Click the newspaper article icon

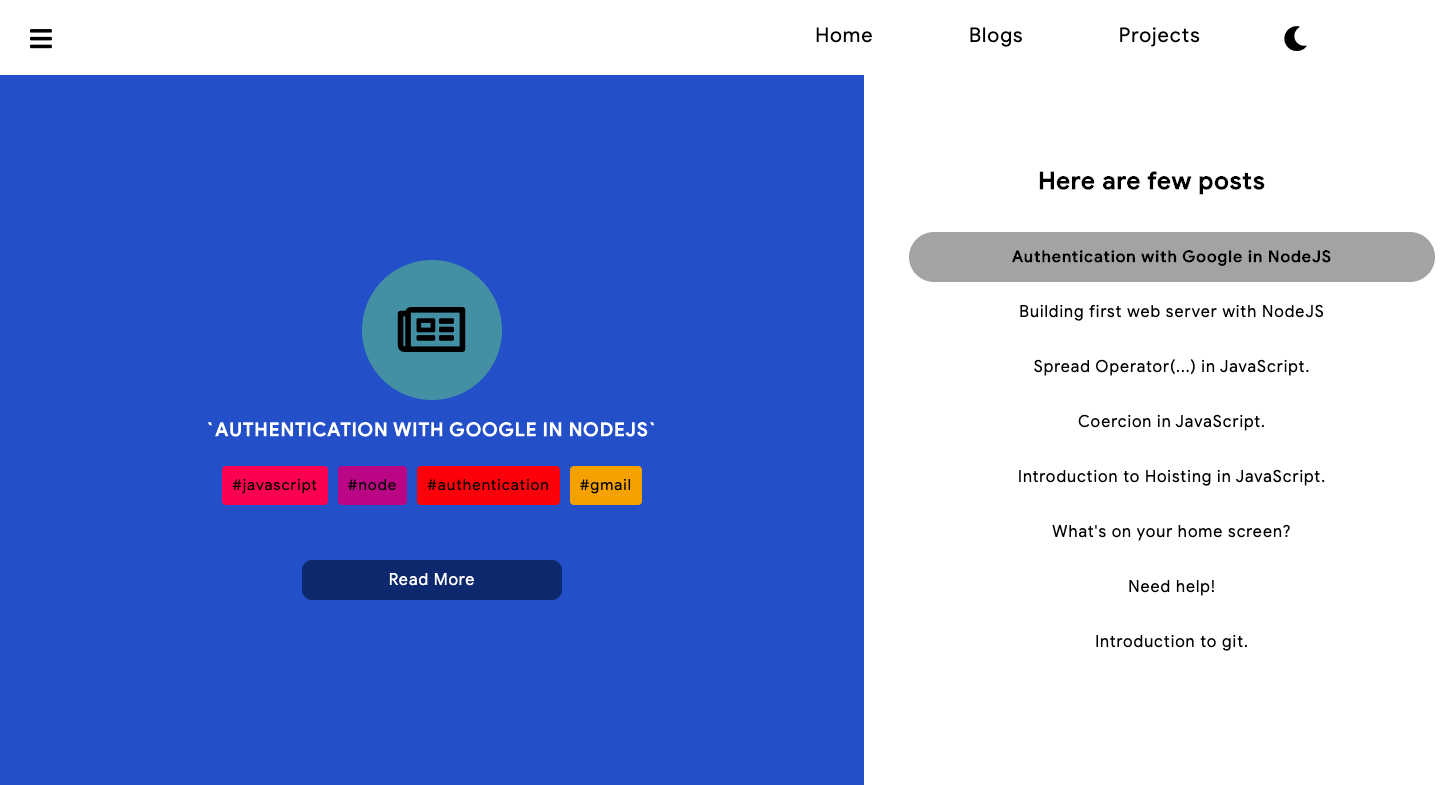coord(432,329)
